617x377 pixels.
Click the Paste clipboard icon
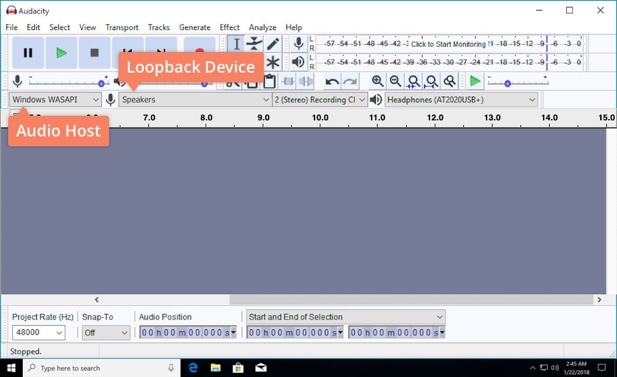click(x=269, y=82)
